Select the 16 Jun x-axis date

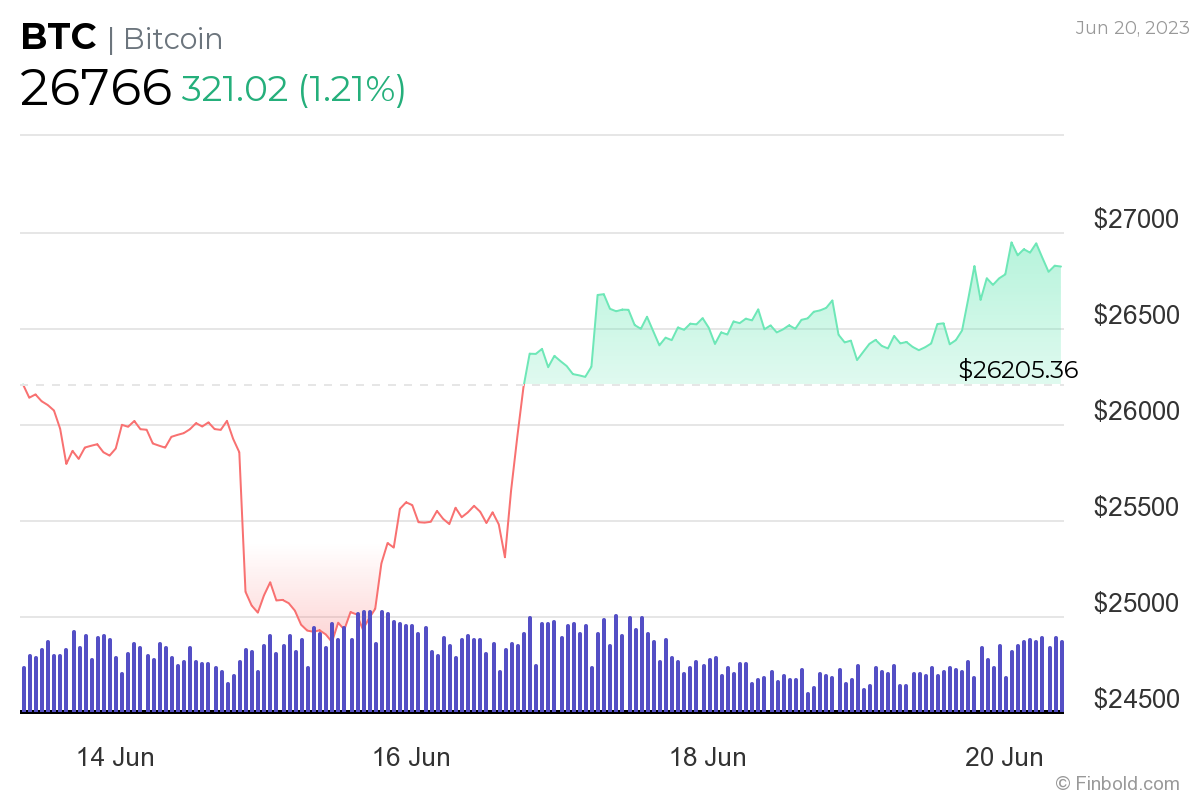[411, 757]
